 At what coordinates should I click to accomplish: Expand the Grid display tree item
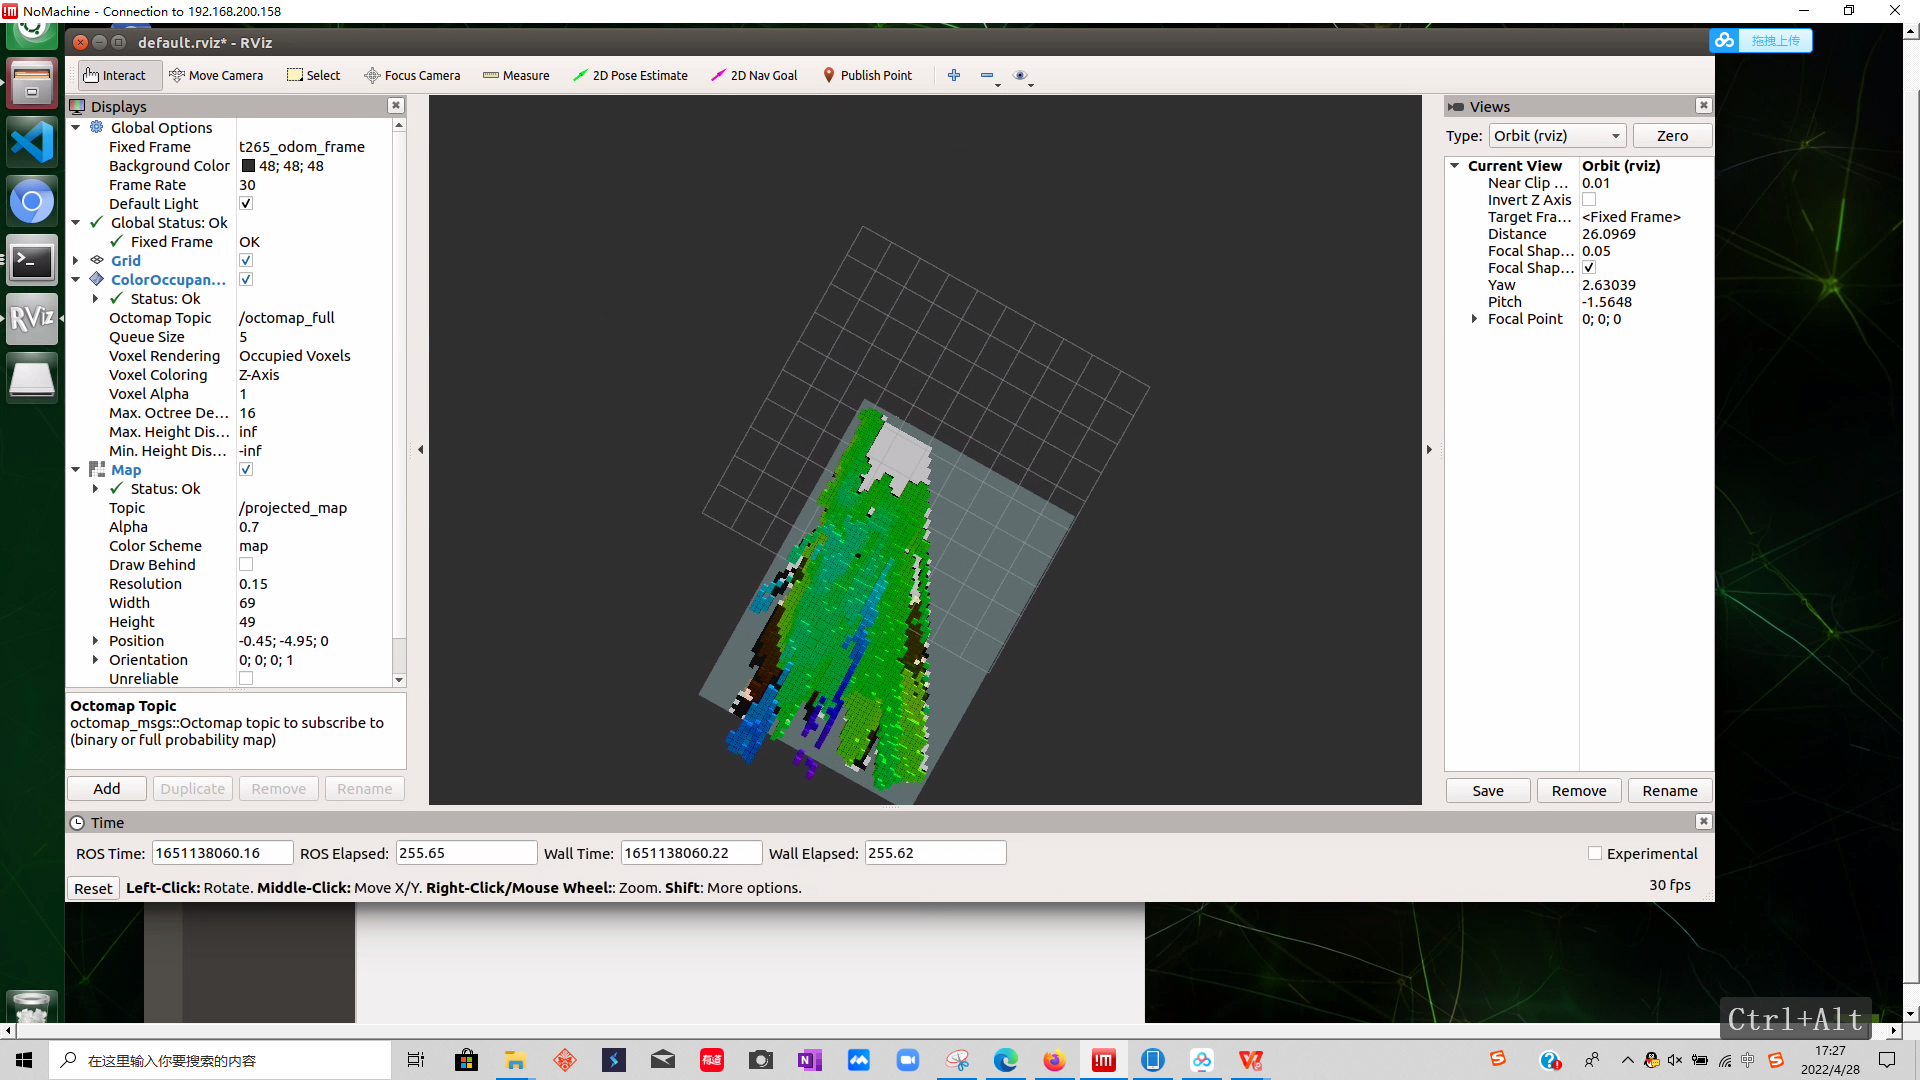point(76,260)
